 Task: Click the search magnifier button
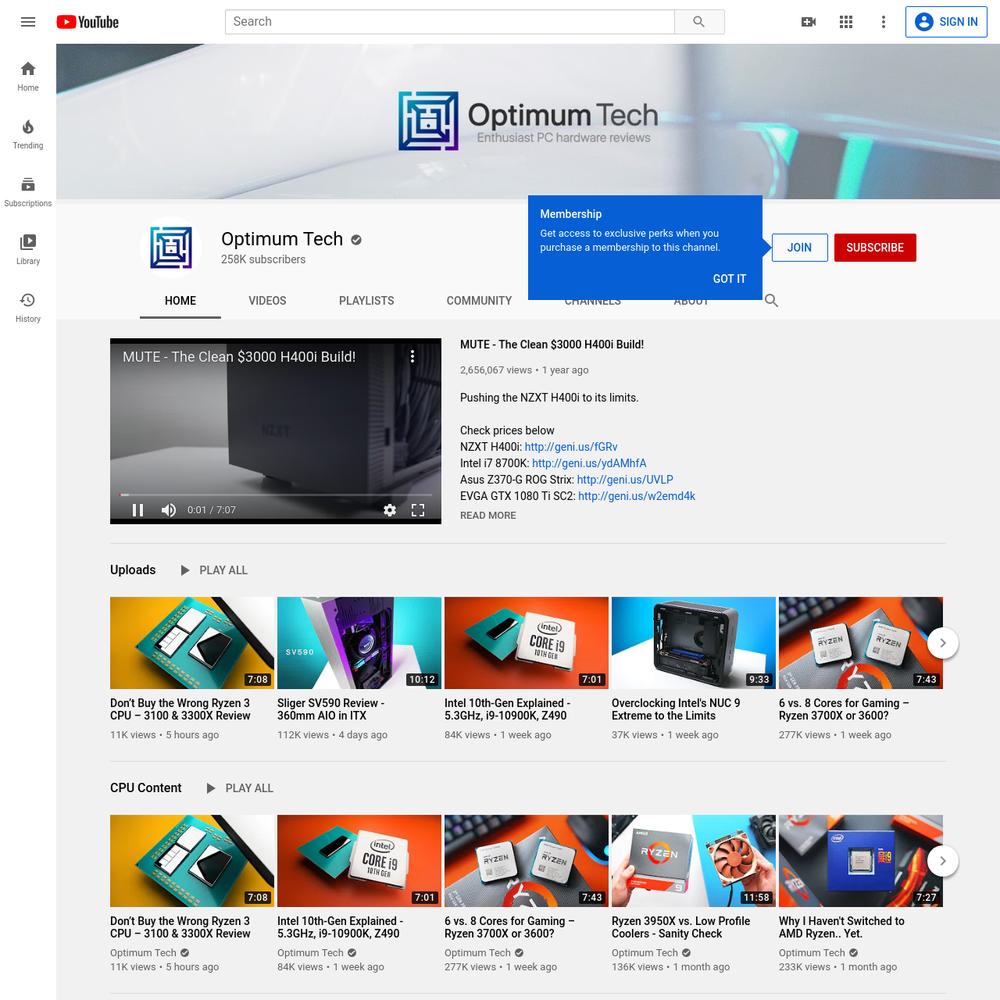tap(699, 22)
